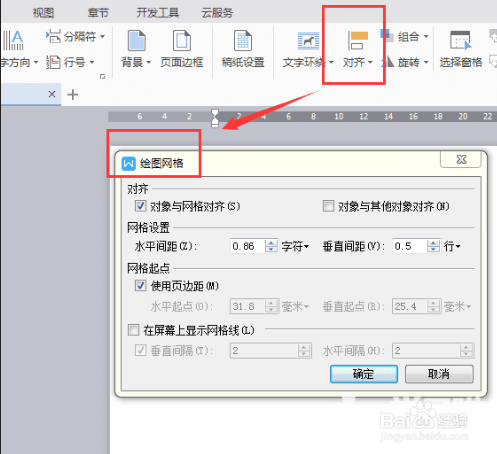Click the vertical spacing (垂直间距) field

[410, 246]
